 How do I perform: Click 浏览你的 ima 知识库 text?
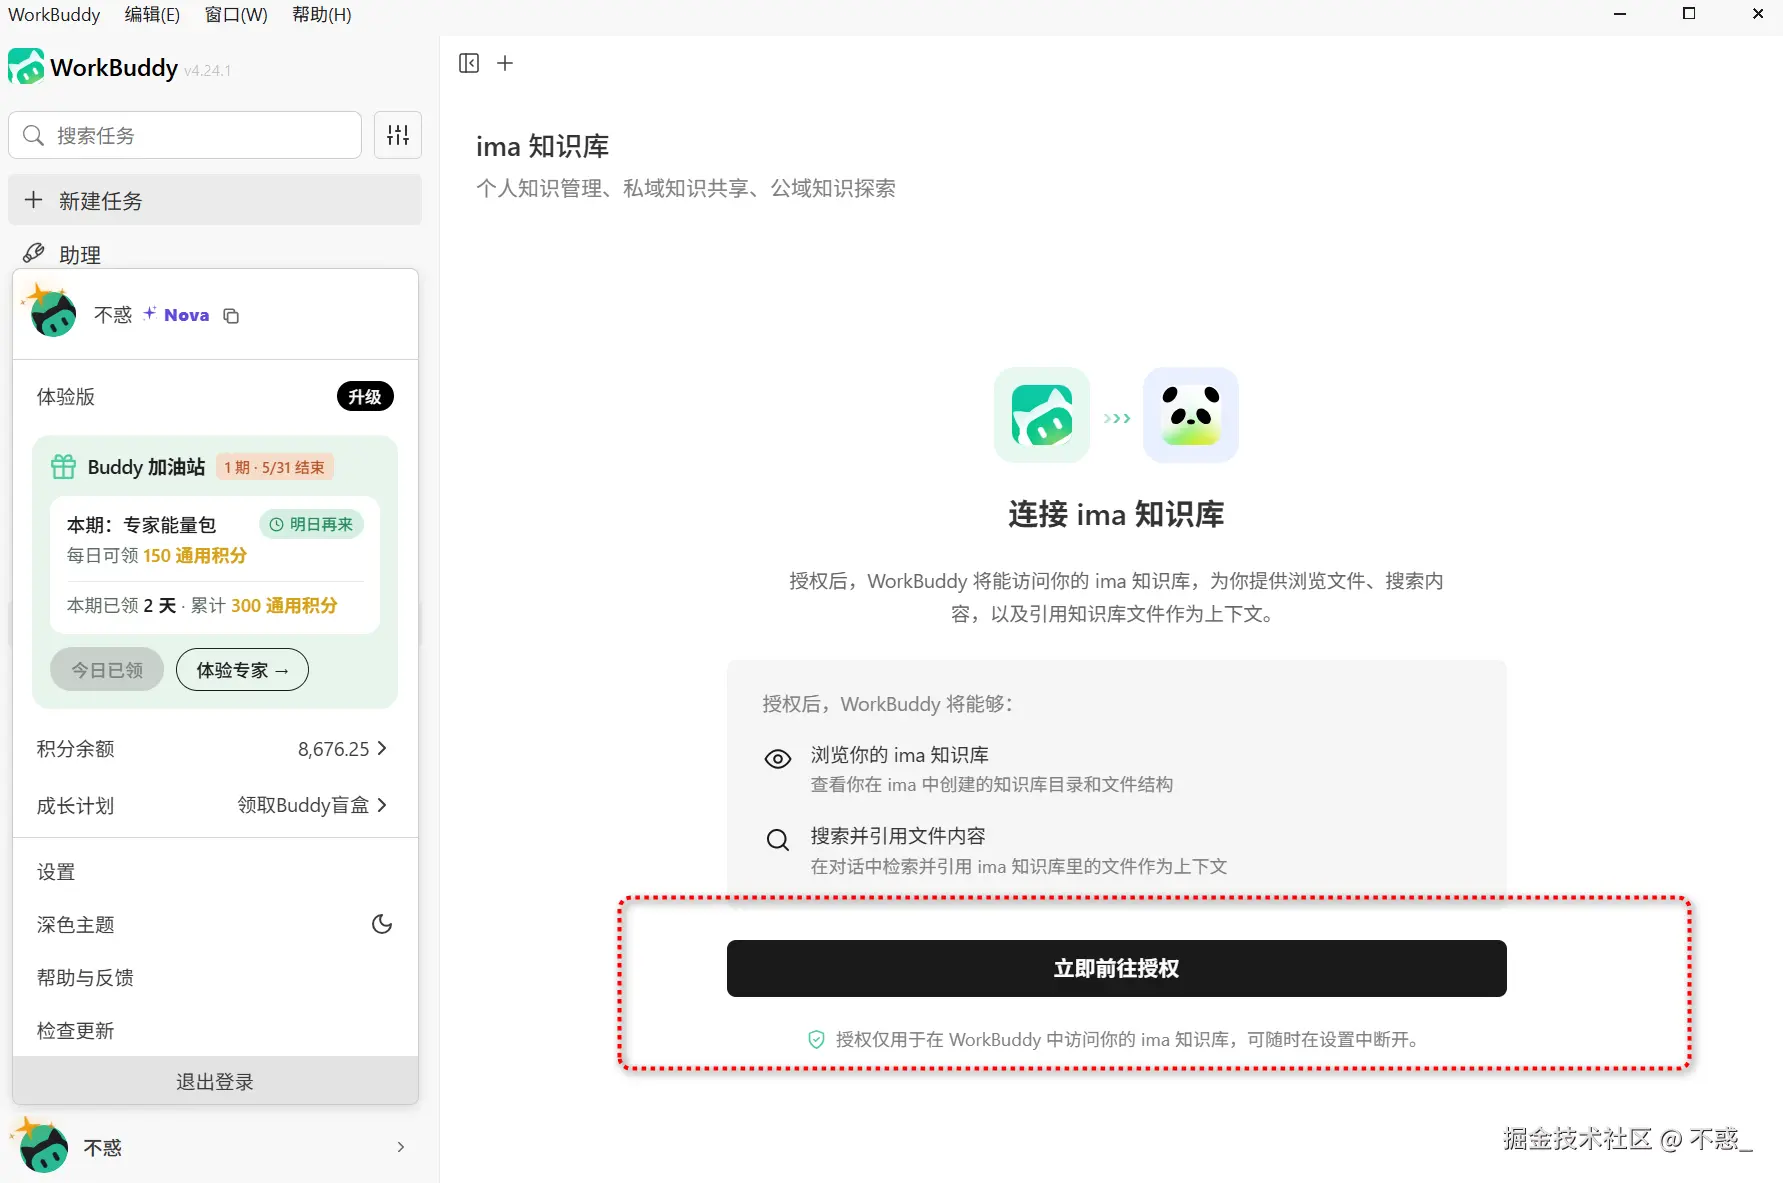[899, 755]
